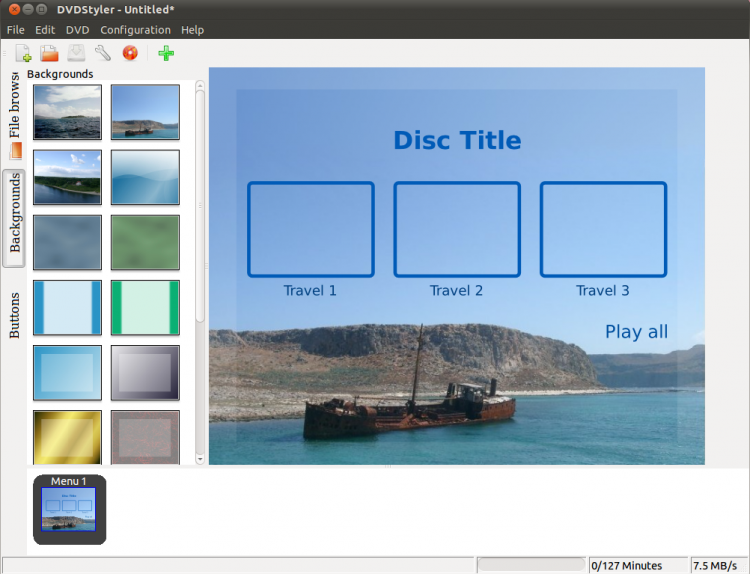
Task: Open the DVD menu
Action: point(77,30)
